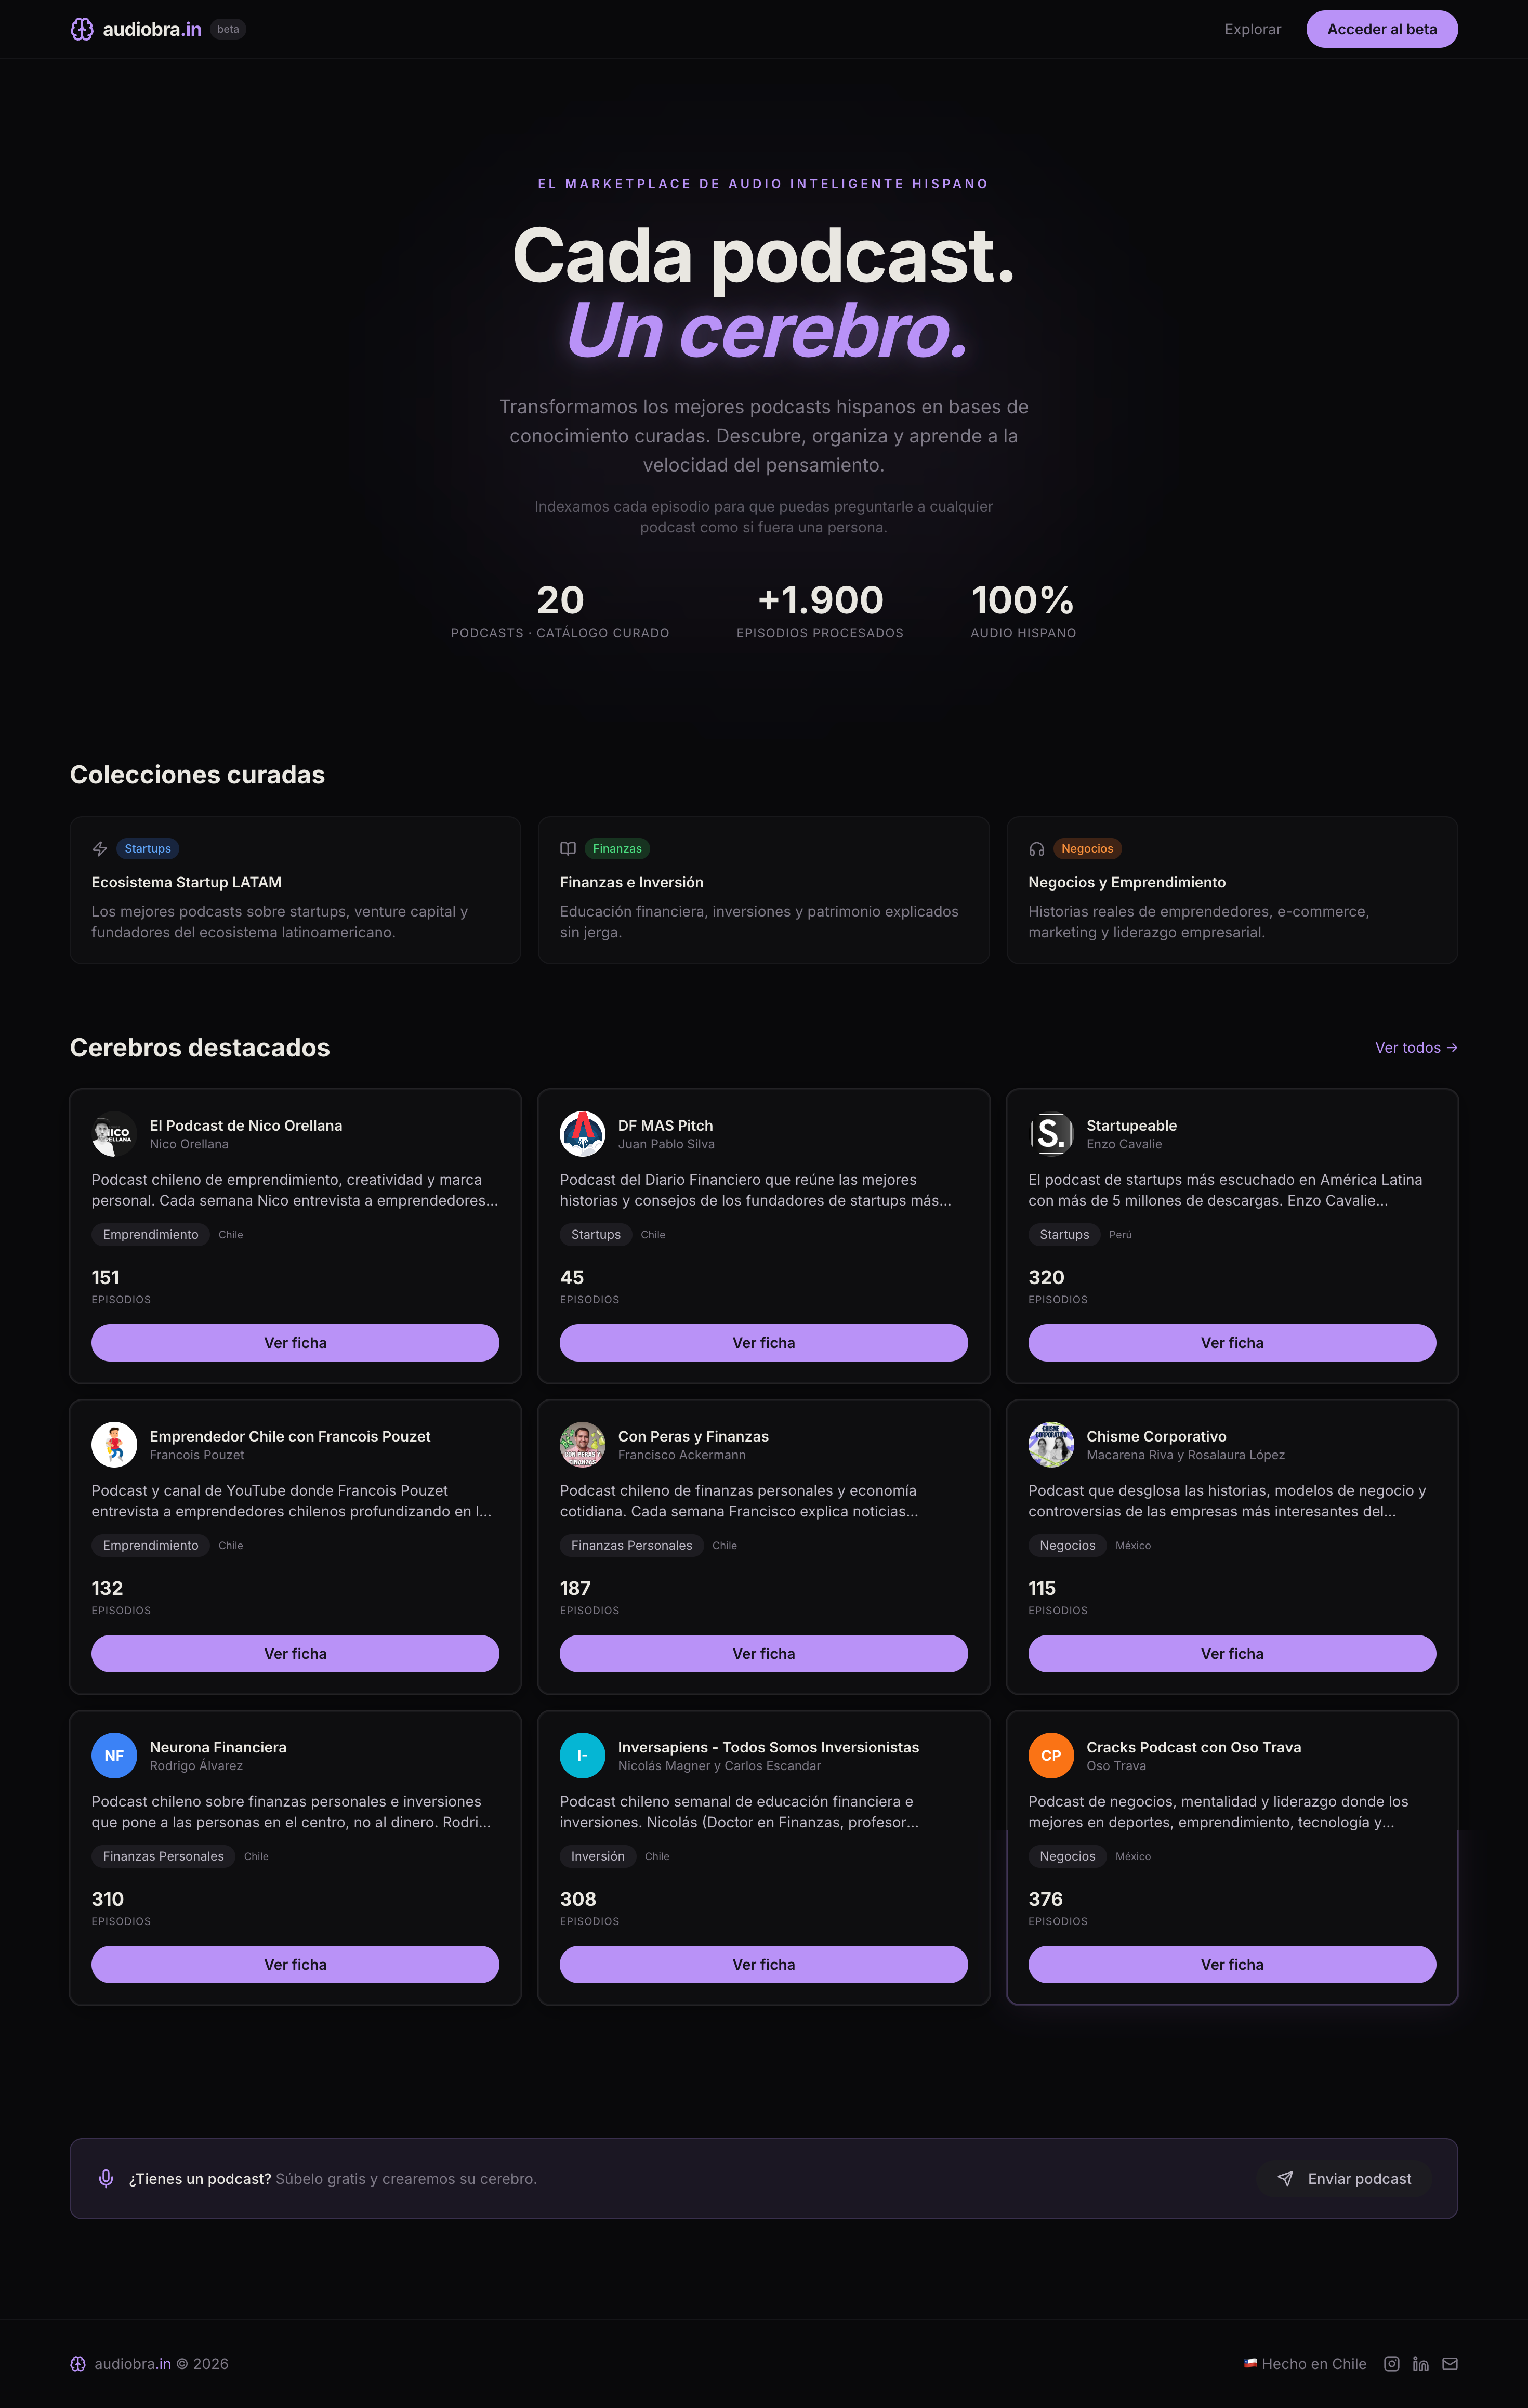Viewport: 1528px width, 2408px height.
Task: Click the Startupeable S logo avatar
Action: point(1051,1134)
